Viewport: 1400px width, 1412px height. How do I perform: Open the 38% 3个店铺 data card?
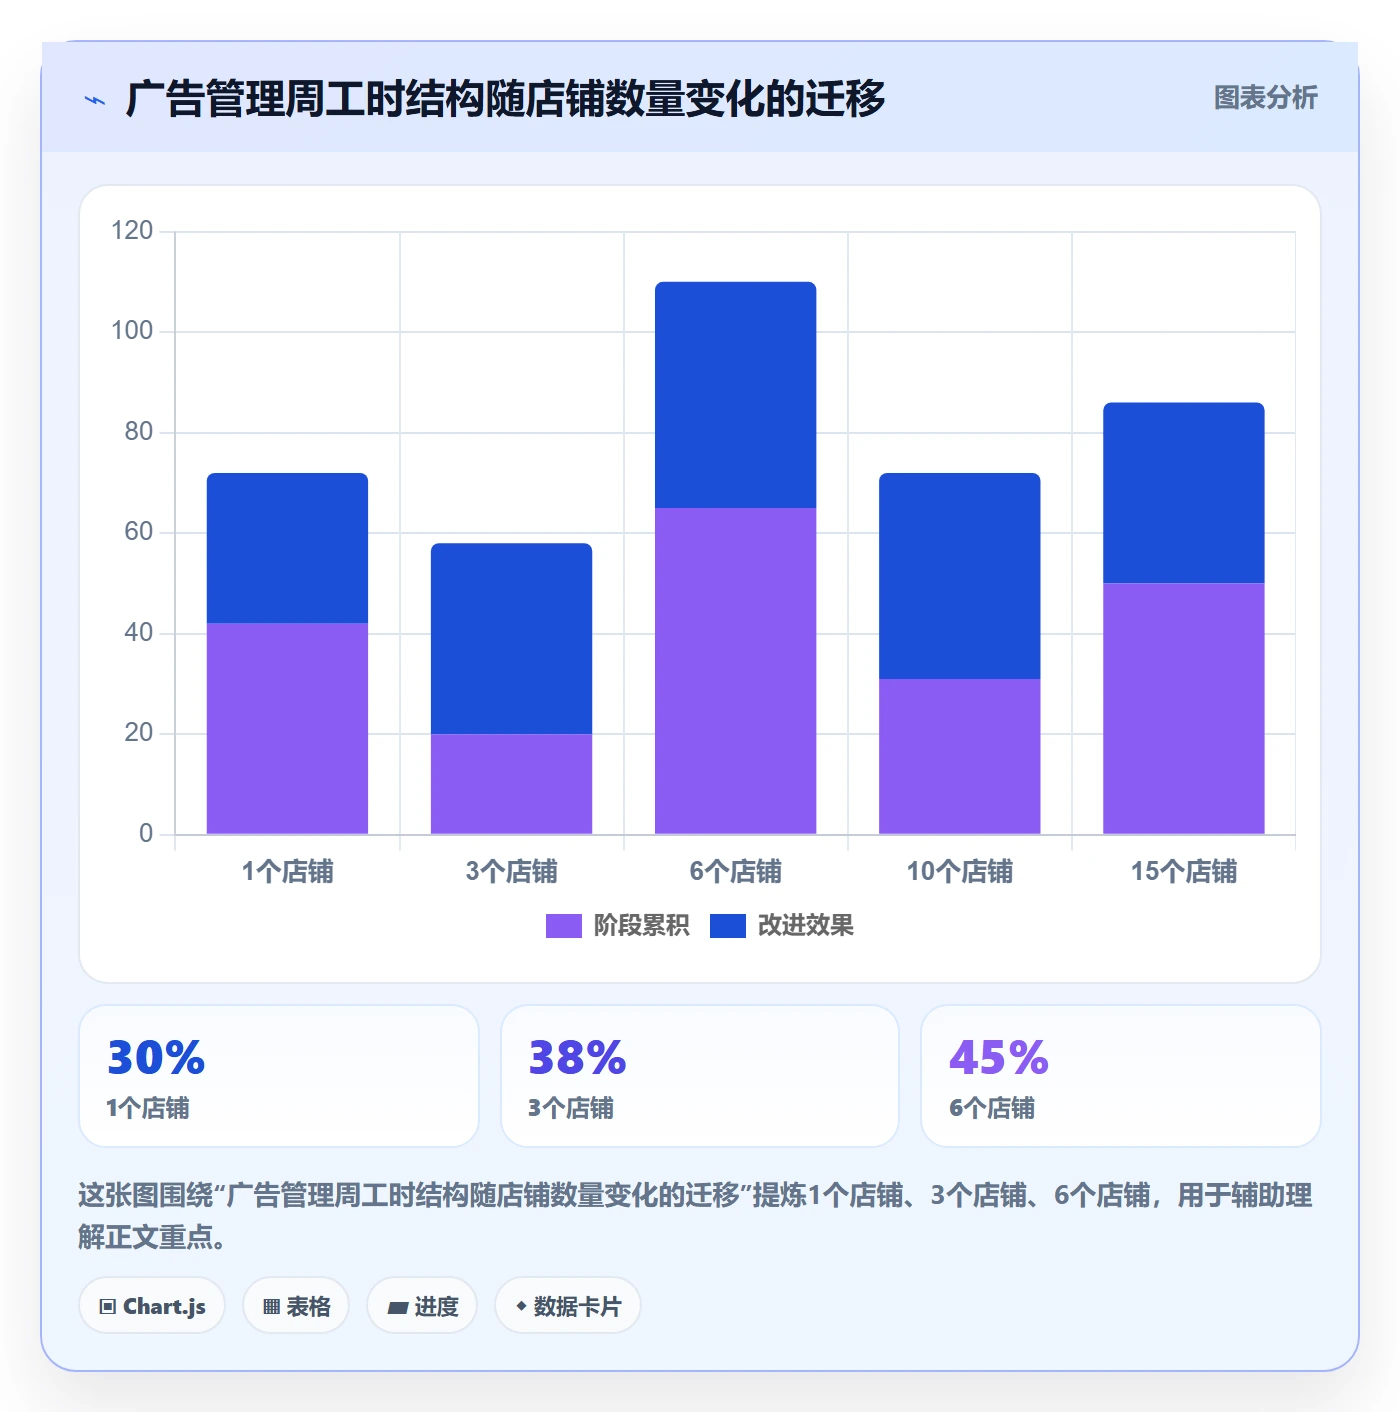pyautogui.click(x=700, y=1076)
